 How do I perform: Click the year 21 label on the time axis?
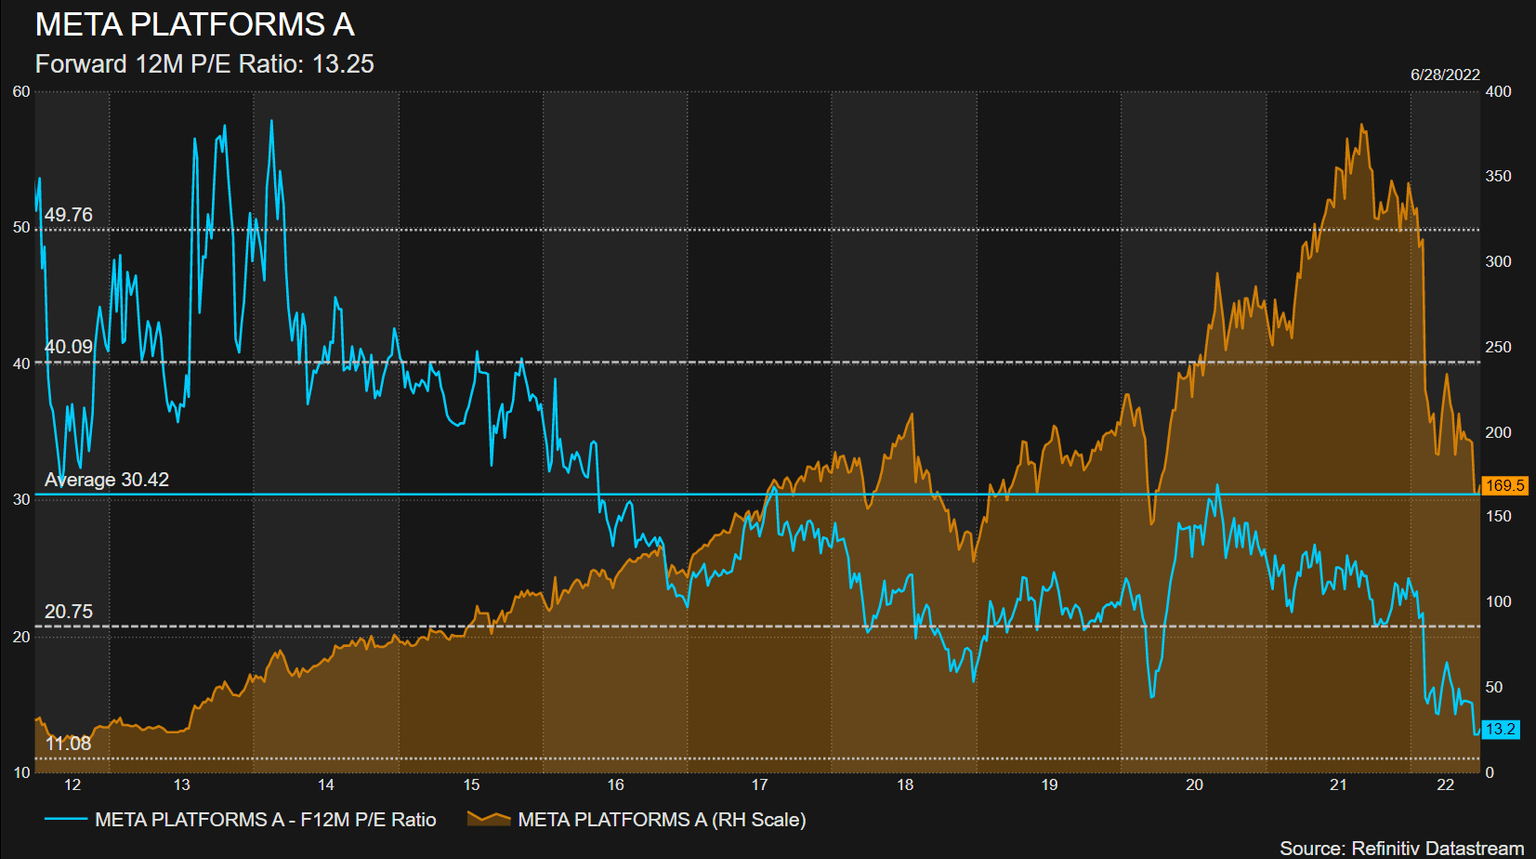click(x=1338, y=785)
